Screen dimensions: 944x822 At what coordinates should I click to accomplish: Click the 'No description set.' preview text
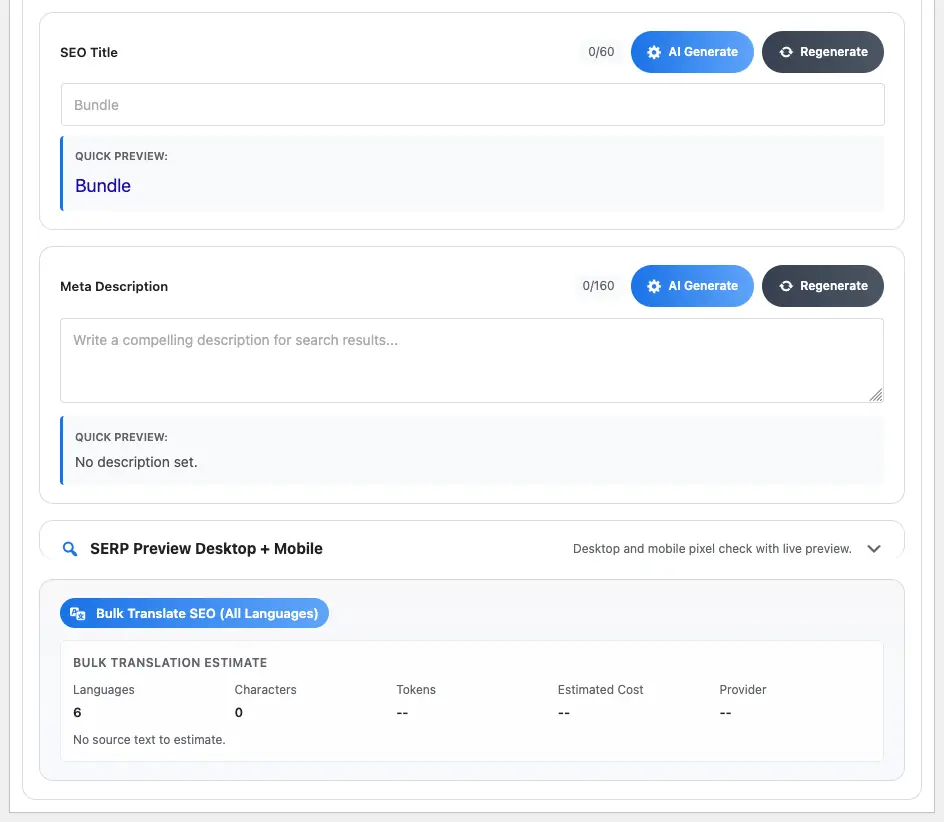tap(136, 462)
